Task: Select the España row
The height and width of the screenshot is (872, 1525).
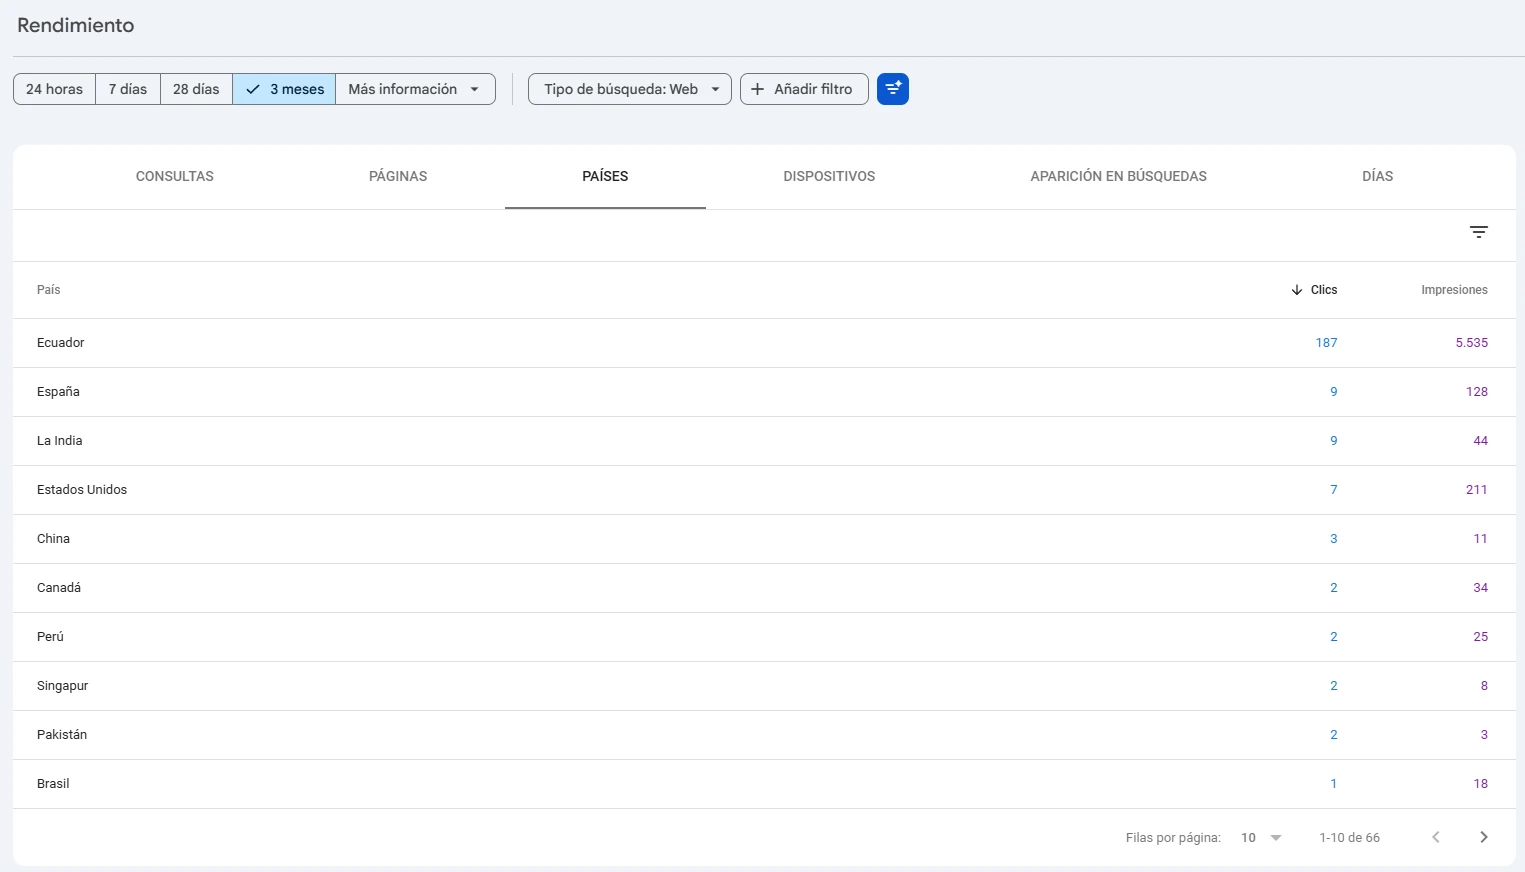Action: tap(764, 392)
